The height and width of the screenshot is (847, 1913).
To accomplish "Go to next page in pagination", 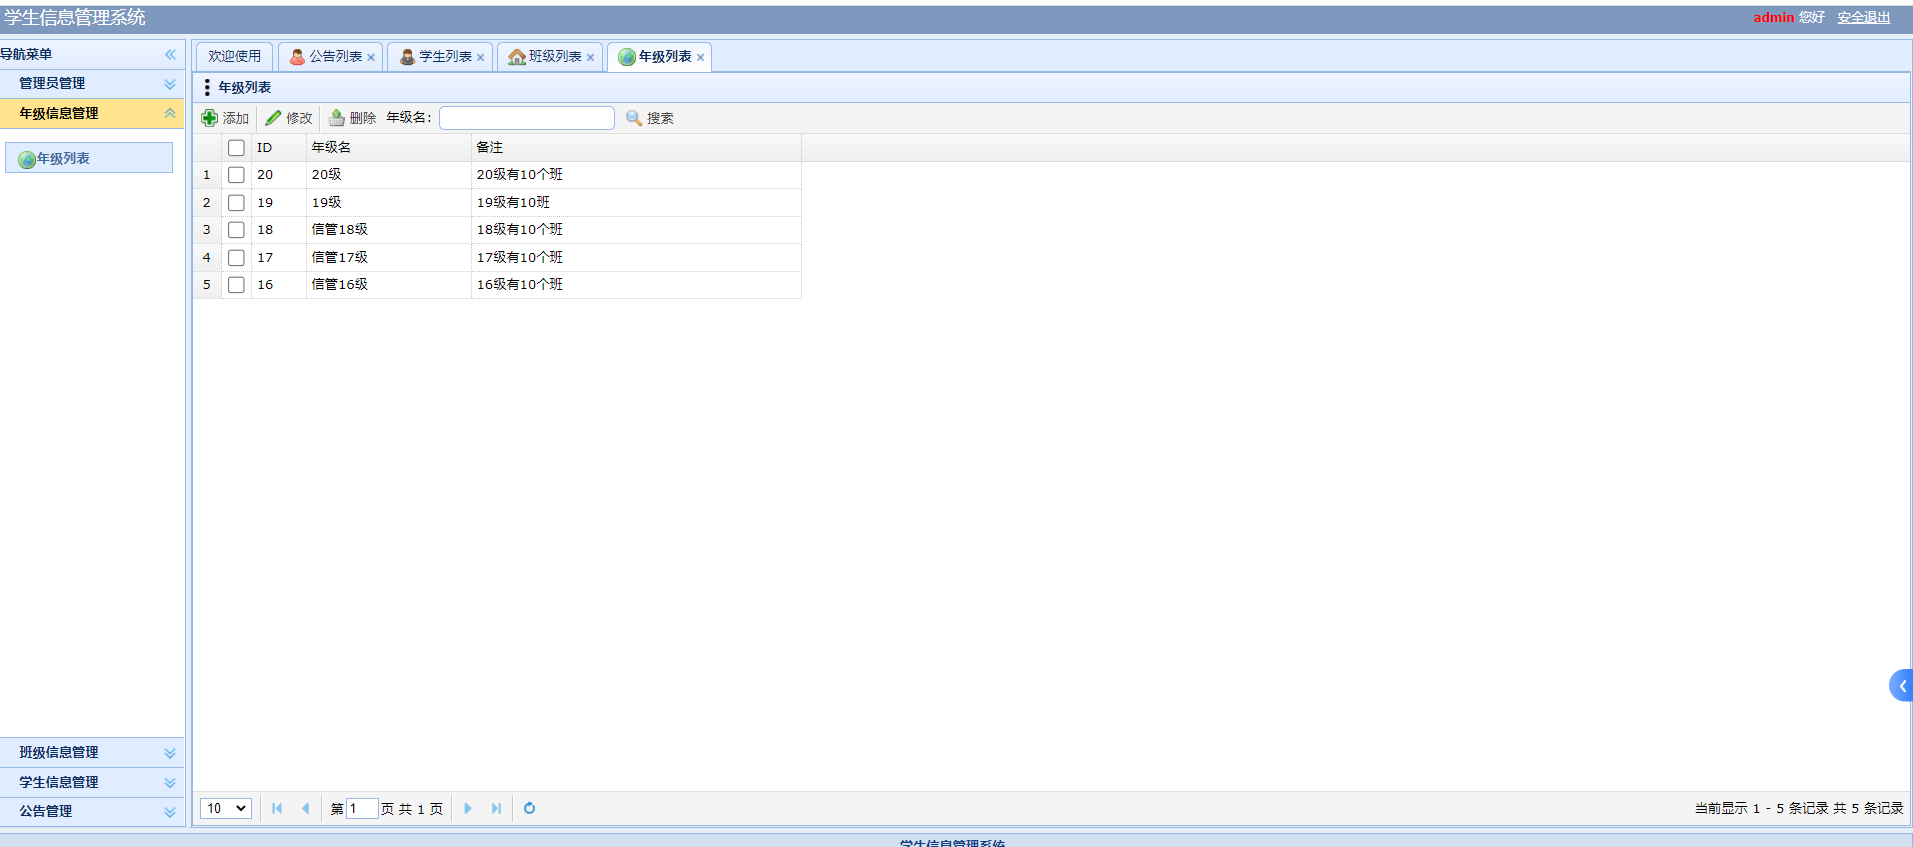I will (x=468, y=808).
